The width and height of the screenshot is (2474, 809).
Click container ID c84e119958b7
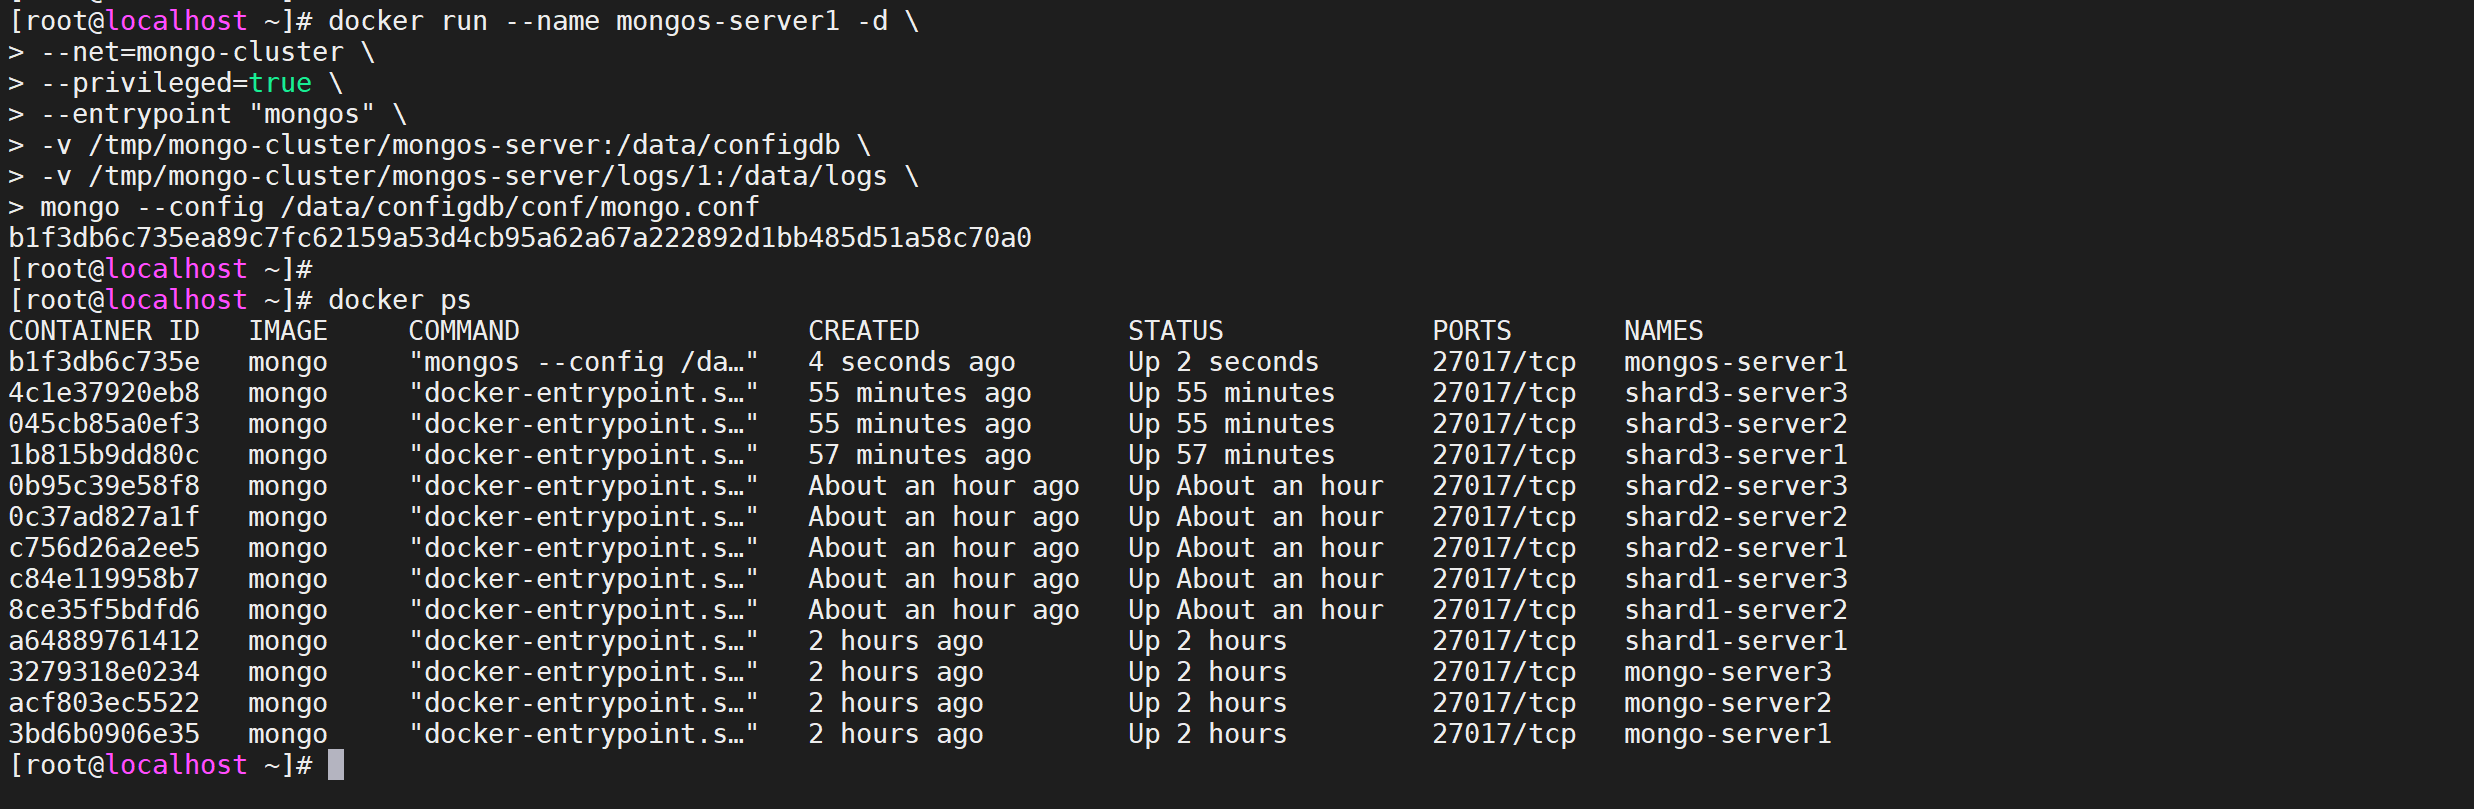[x=104, y=579]
